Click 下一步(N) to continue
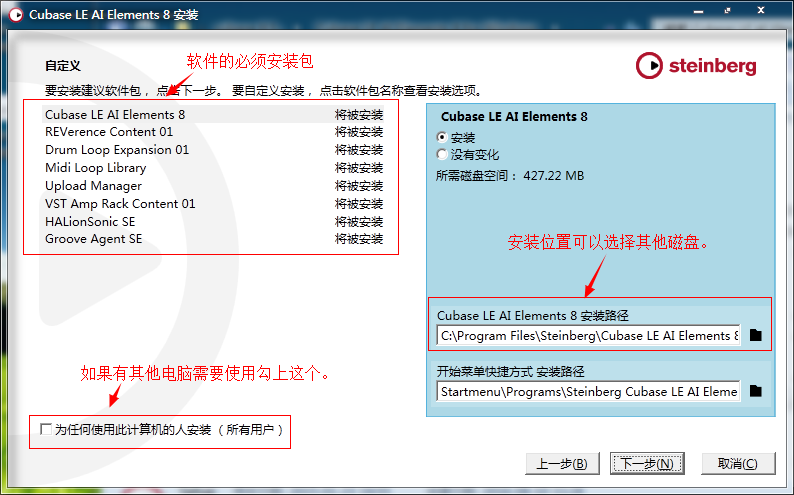This screenshot has height=495, width=794. 647,464
